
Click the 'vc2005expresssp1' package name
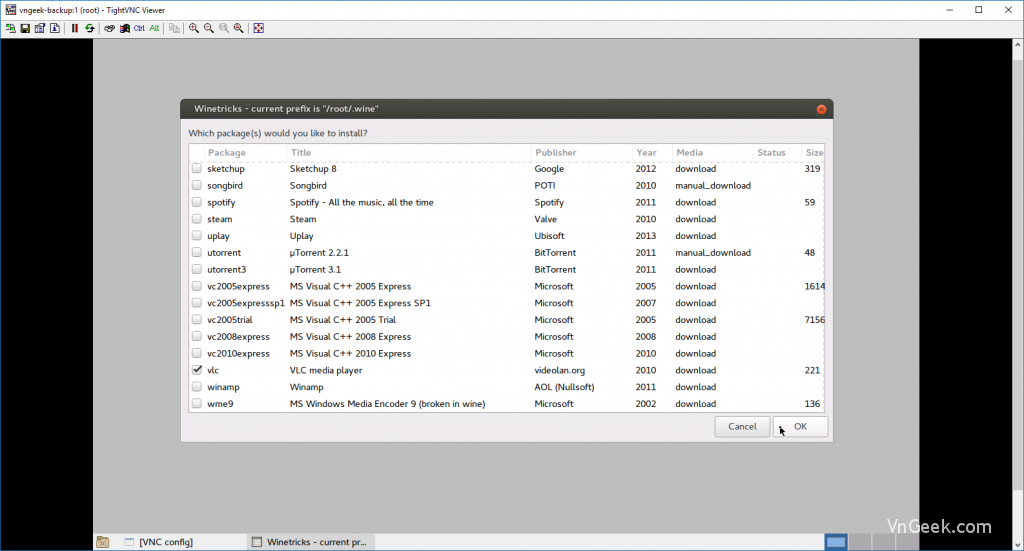tap(246, 303)
